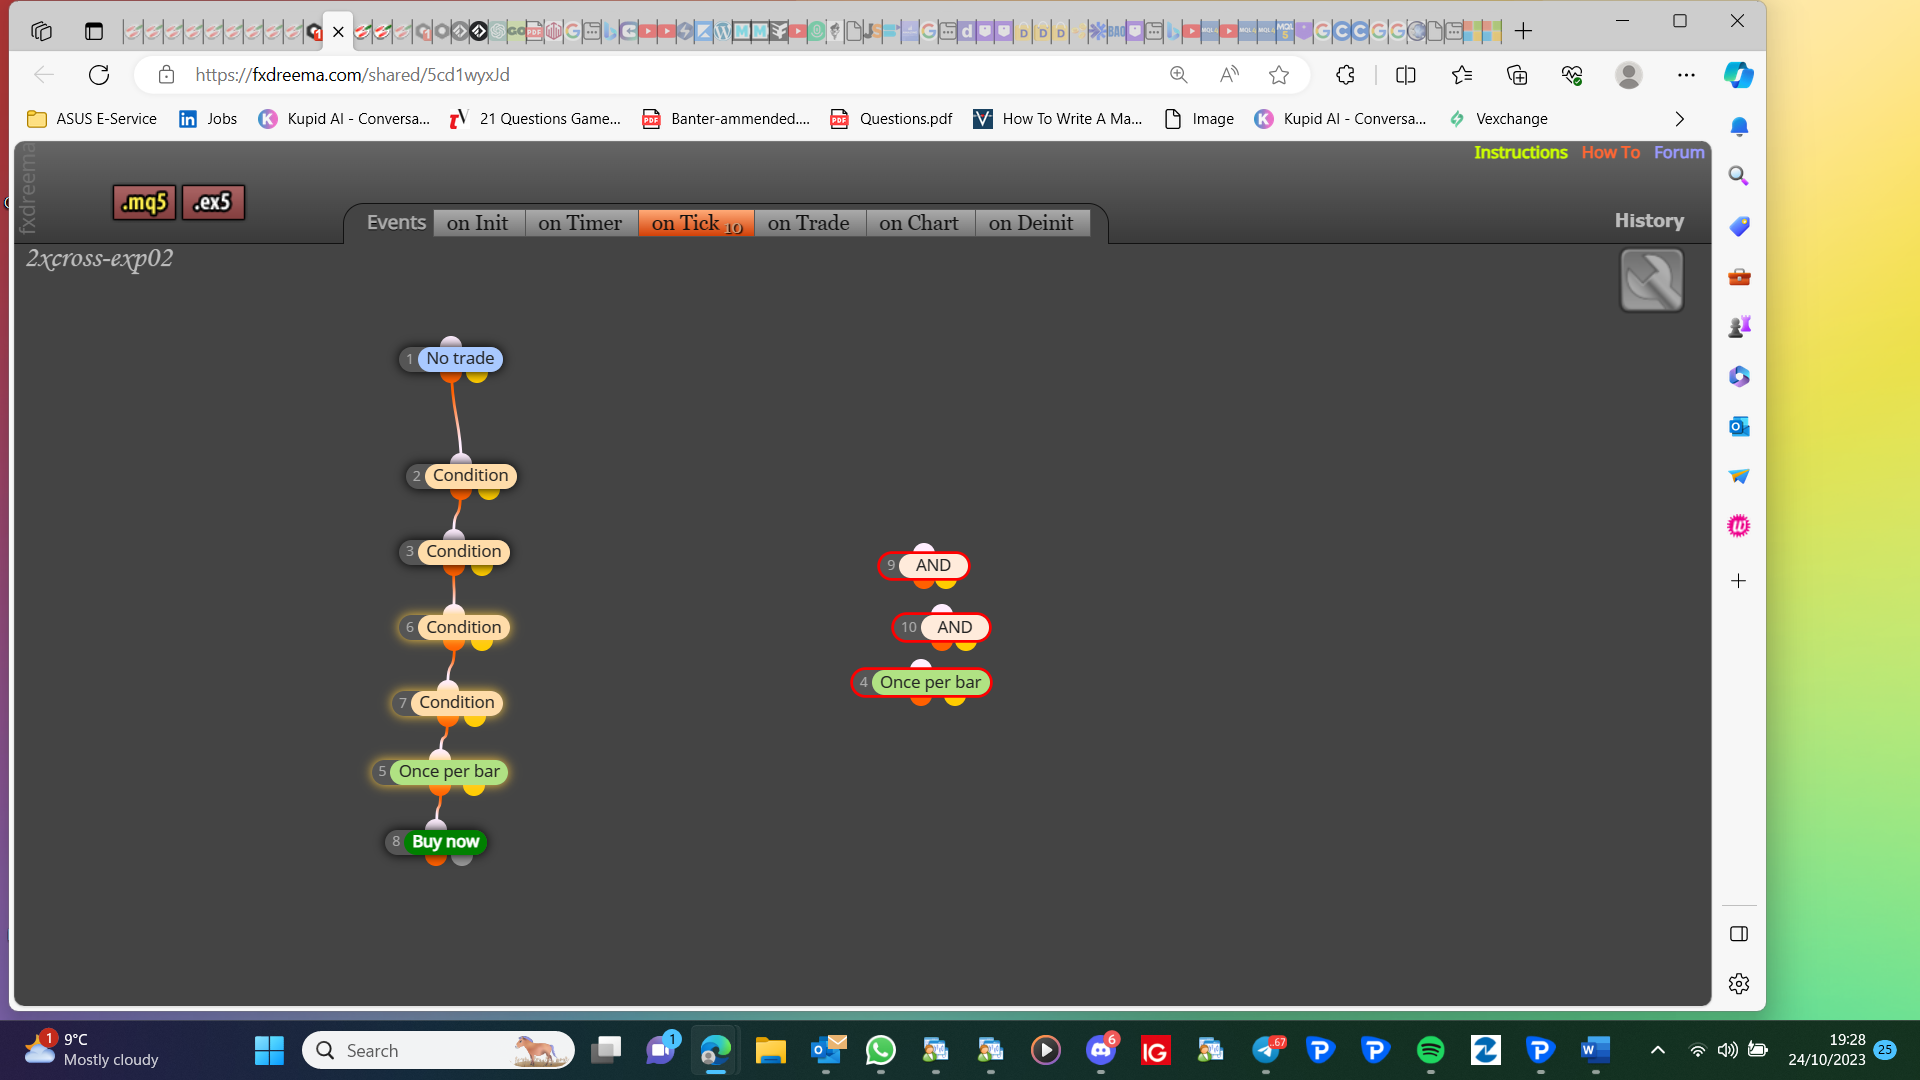Open Outlook in Edge sidebar

(x=1739, y=427)
